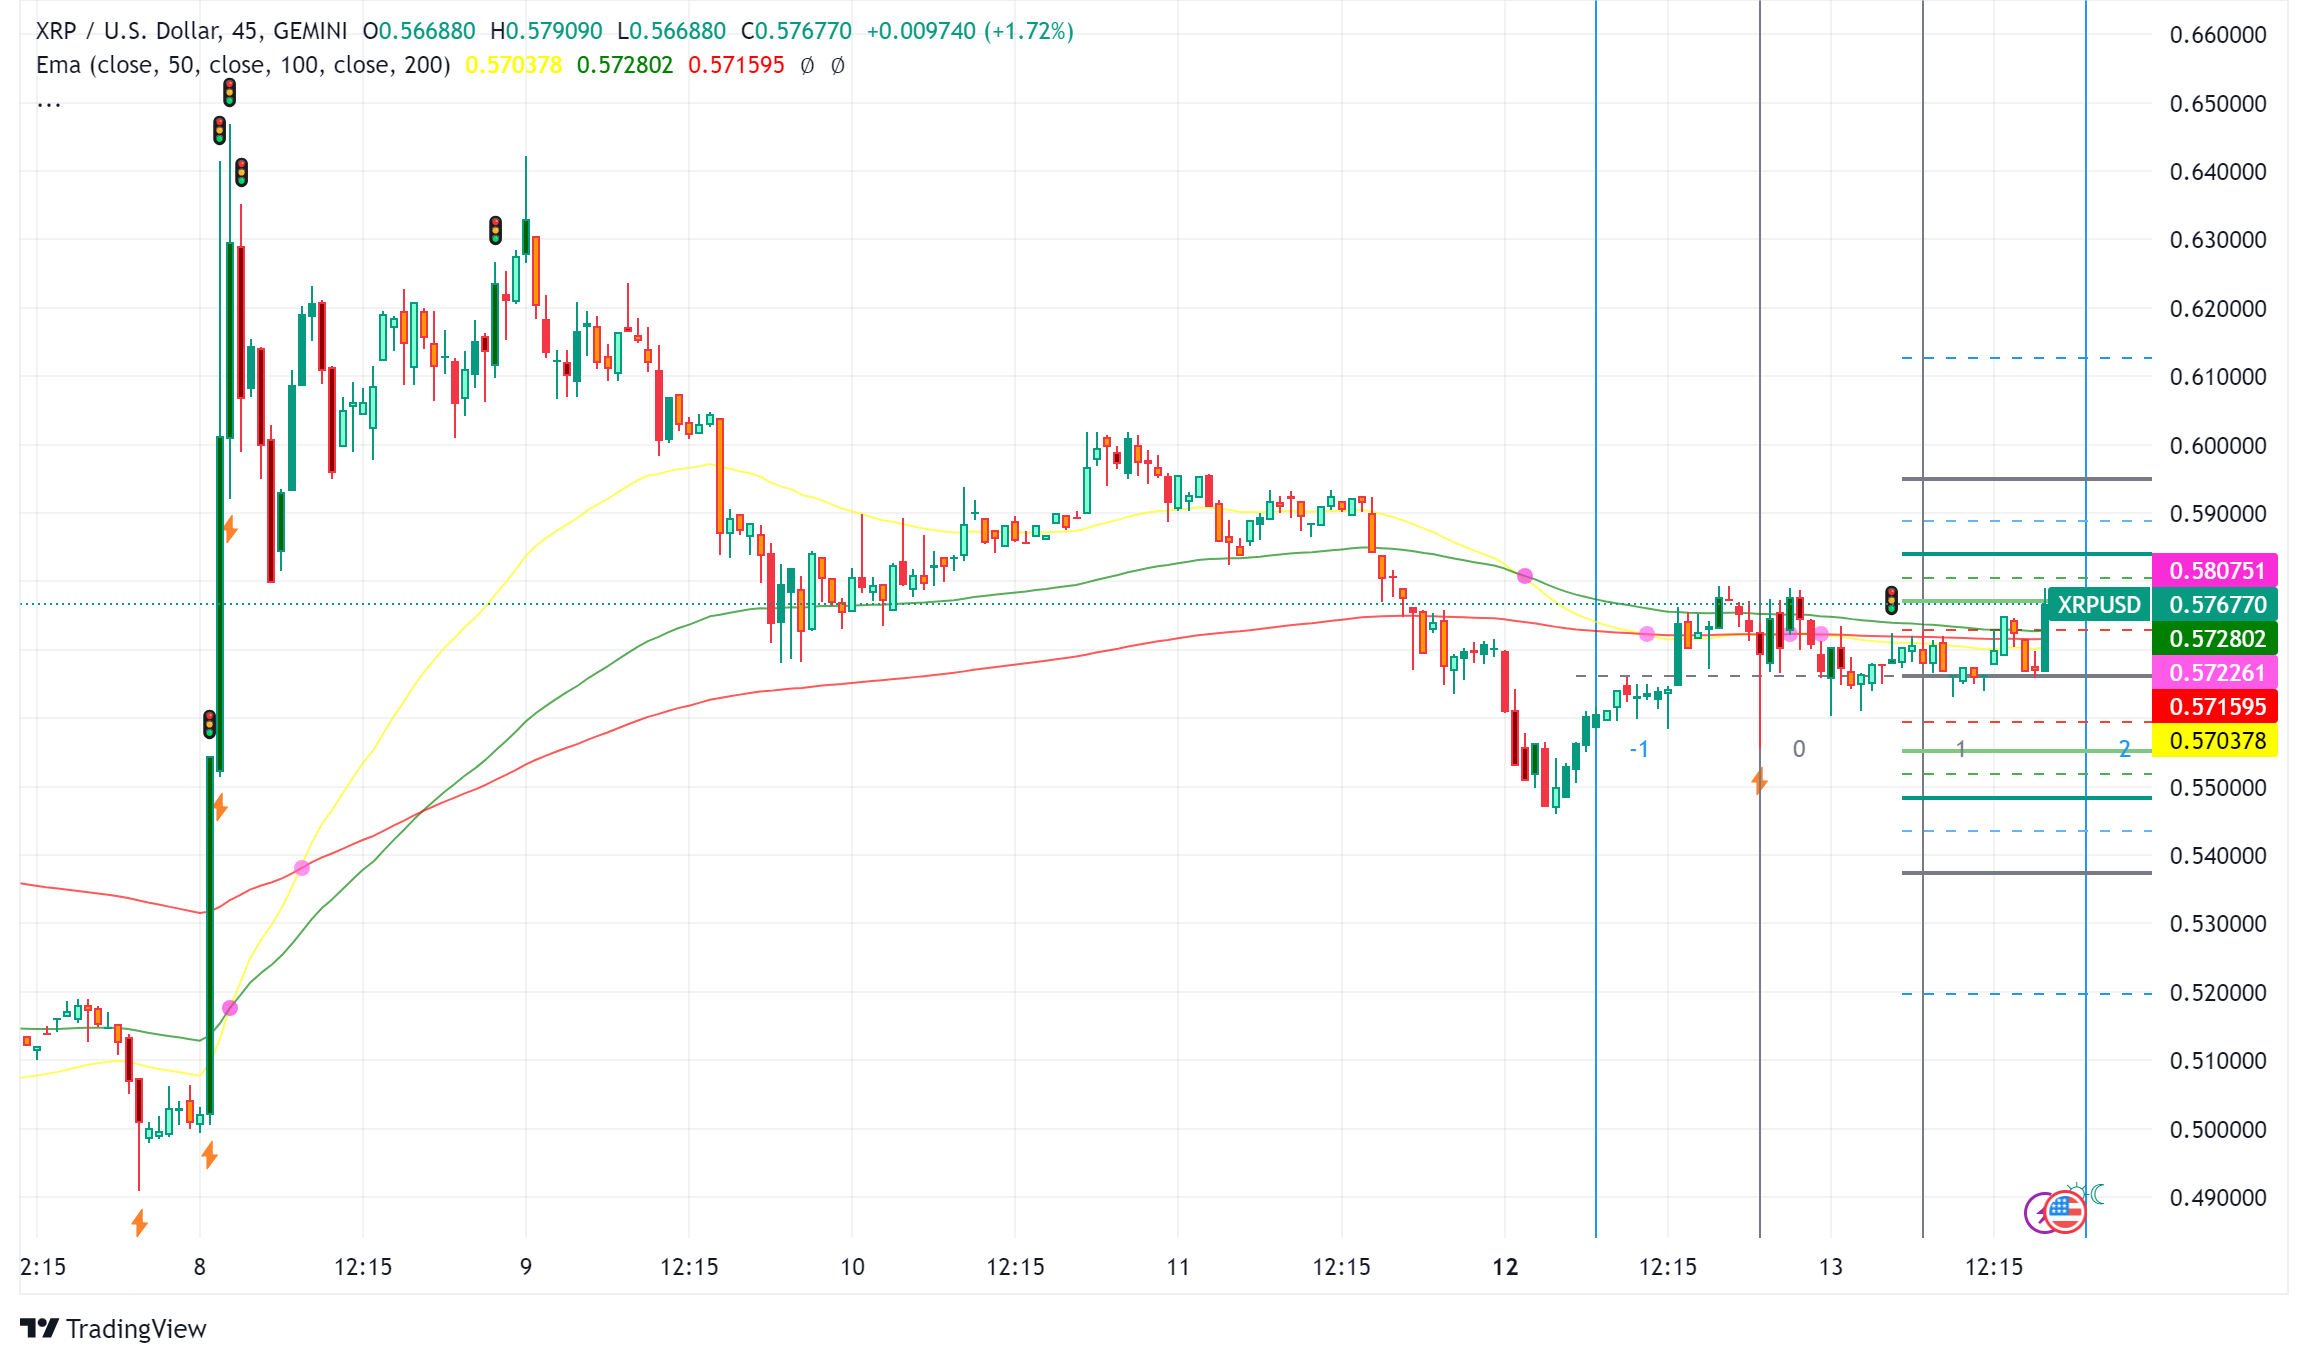This screenshot has height=1364, width=2308.
Task: Click the 0.540000 price axis label
Action: [2217, 855]
